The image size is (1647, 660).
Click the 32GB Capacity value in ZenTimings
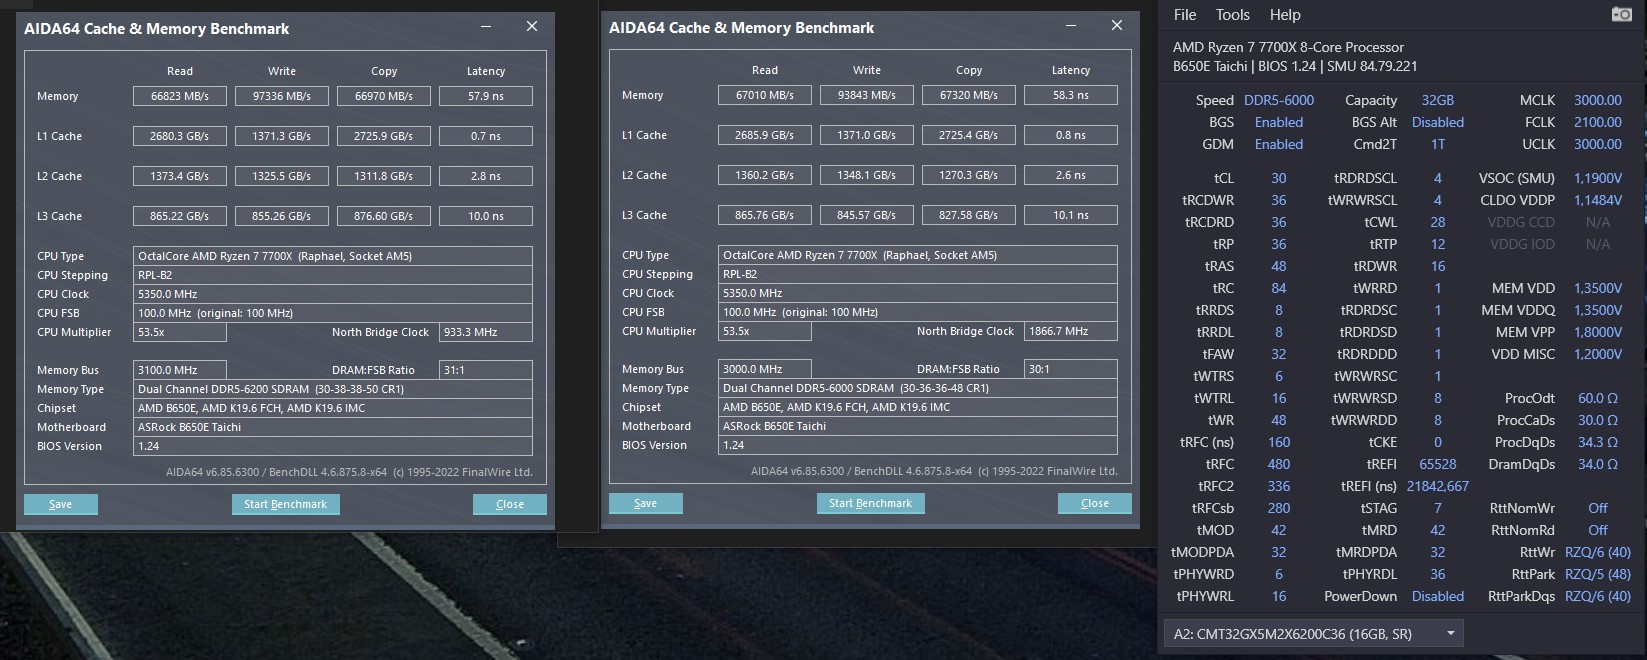[1438, 100]
